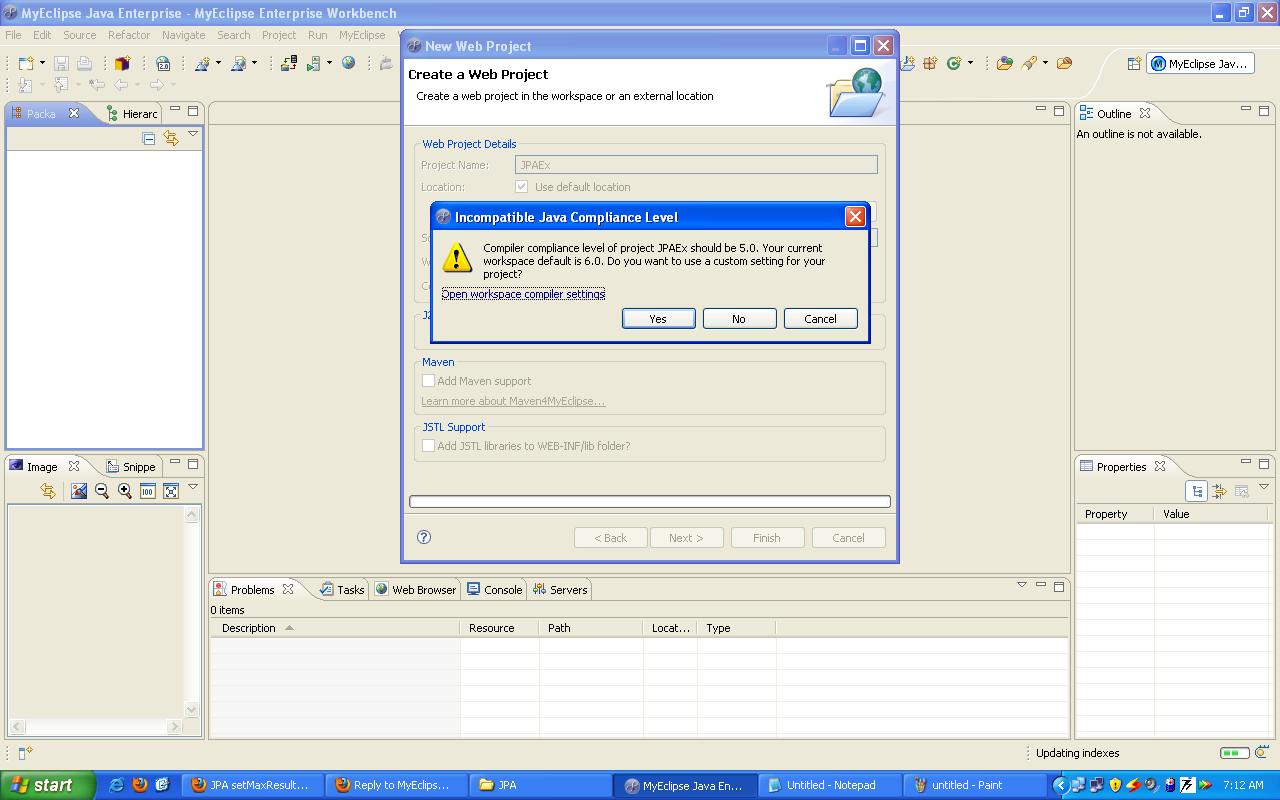Switch to the Snippets tab
The image size is (1280, 800).
[131, 467]
